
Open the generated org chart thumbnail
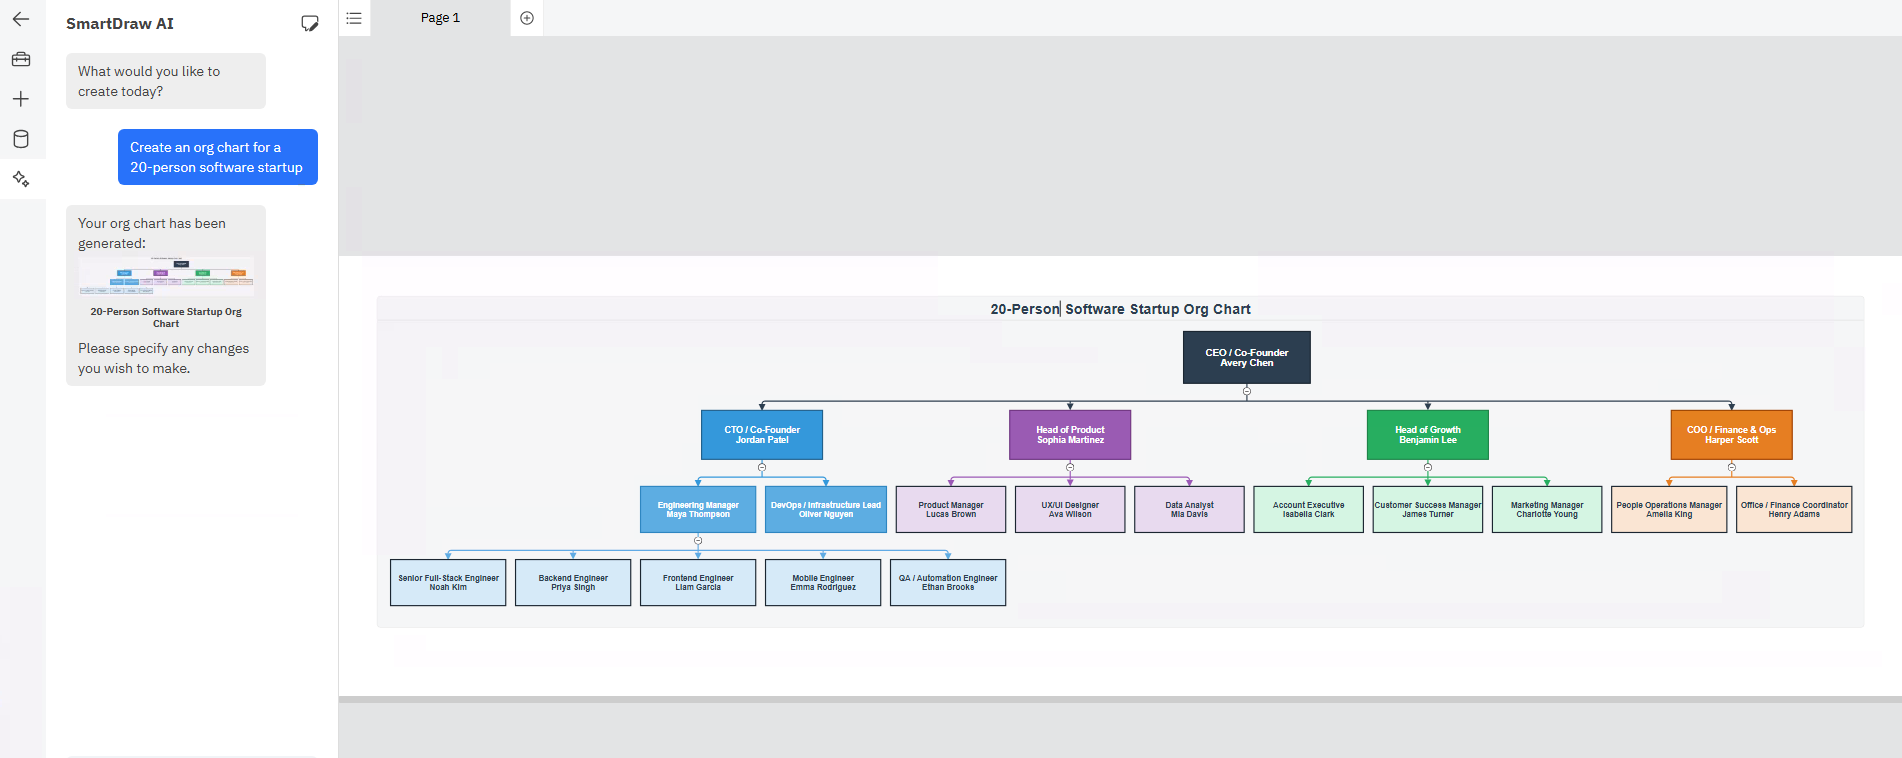(166, 277)
